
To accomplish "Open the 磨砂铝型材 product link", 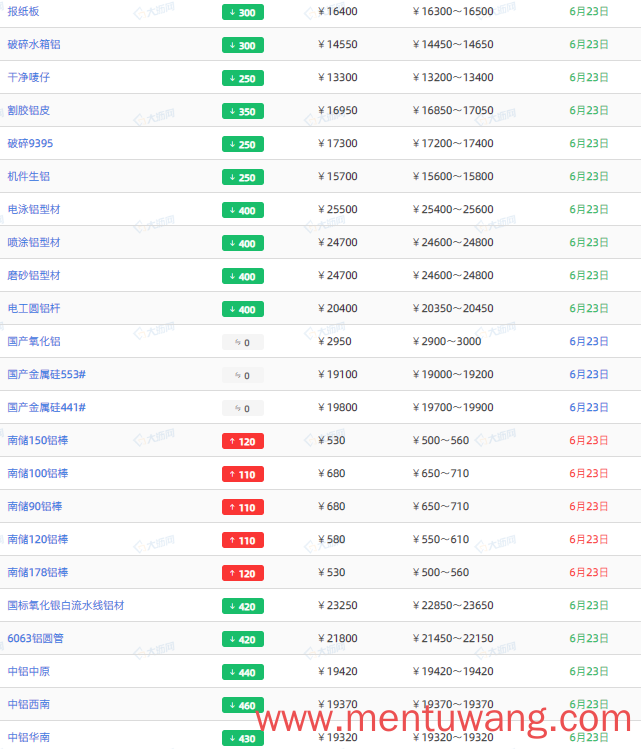I will coord(34,275).
